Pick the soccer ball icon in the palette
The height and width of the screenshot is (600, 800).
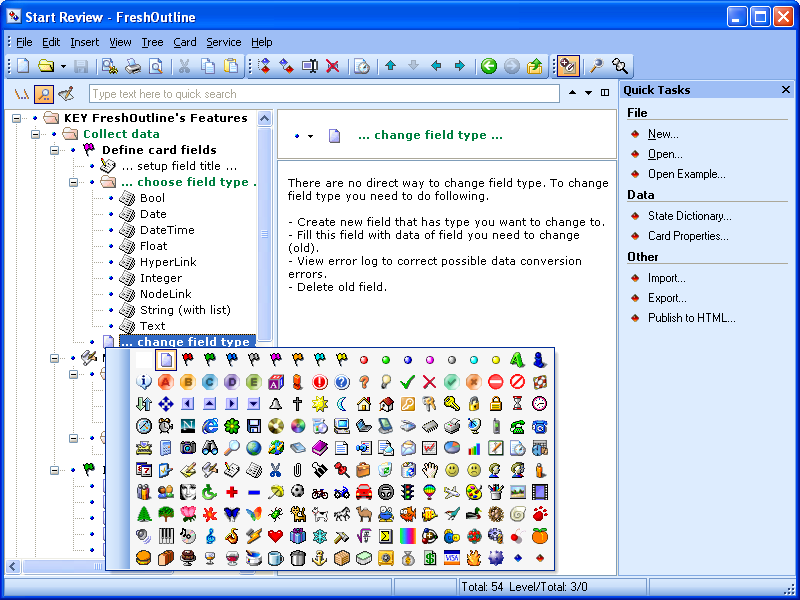point(297,492)
